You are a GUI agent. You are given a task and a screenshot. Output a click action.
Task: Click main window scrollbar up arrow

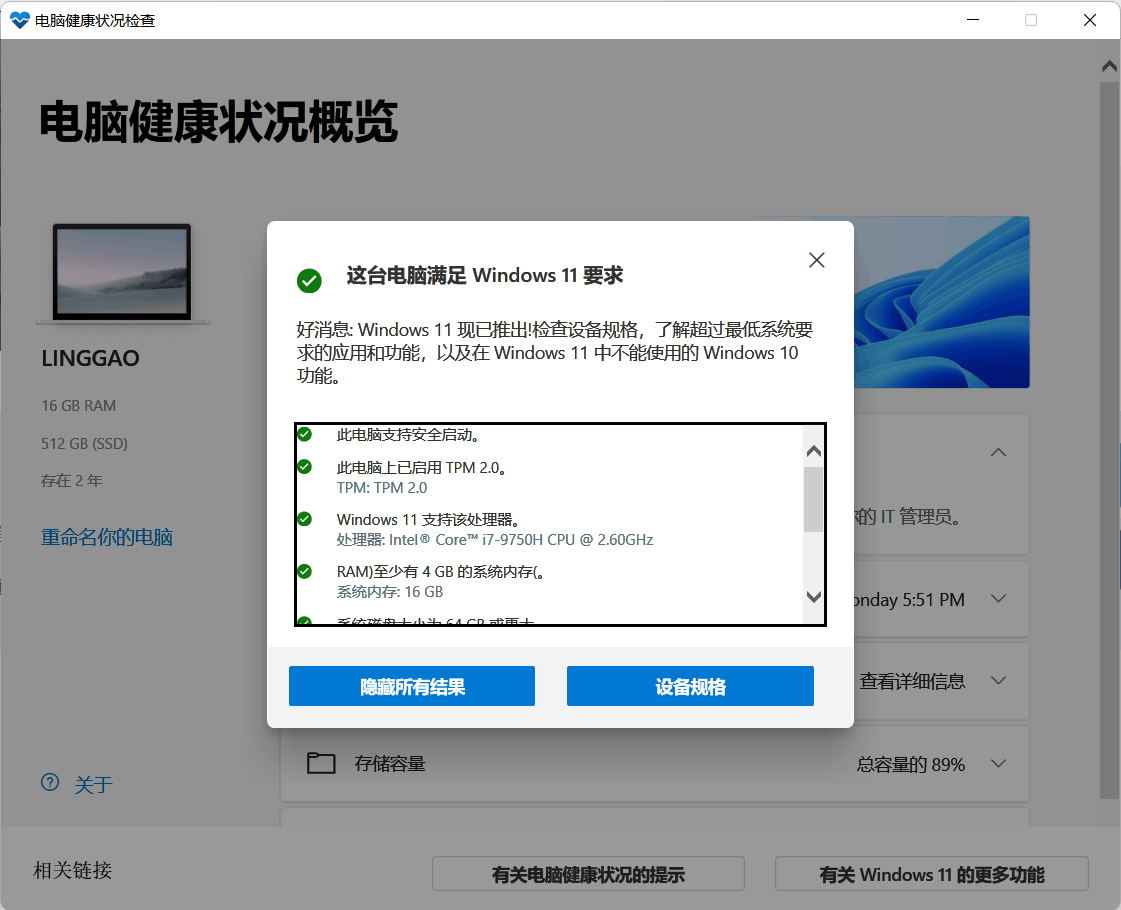[x=1110, y=66]
